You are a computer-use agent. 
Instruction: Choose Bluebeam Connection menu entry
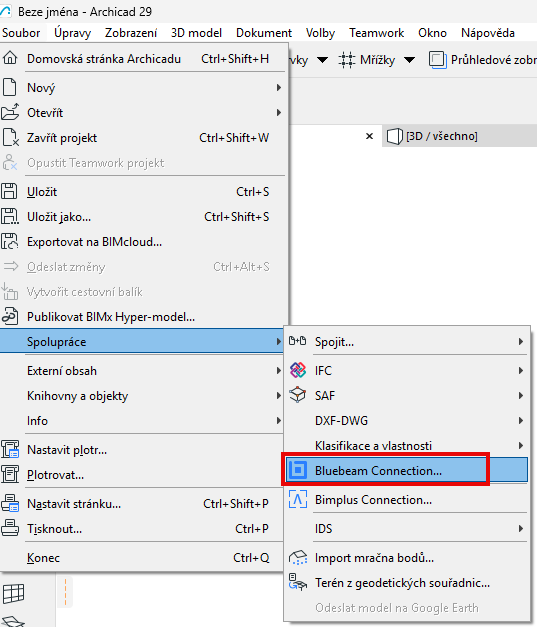[x=407, y=470]
